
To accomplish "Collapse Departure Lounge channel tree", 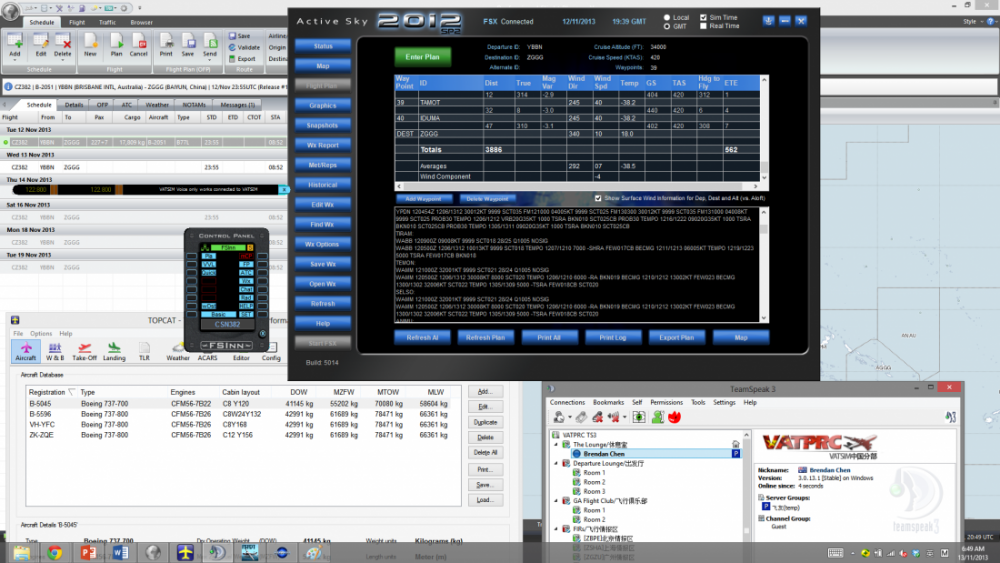I will pos(555,464).
